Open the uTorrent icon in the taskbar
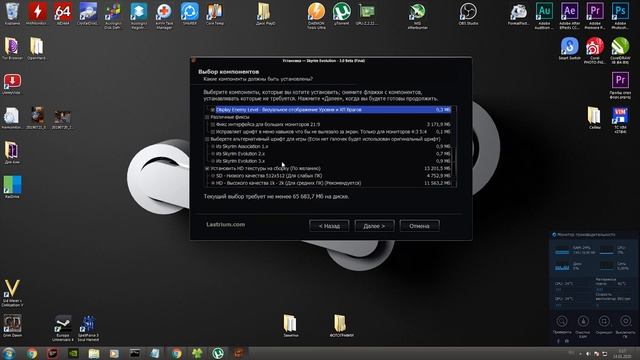 coord(218,353)
